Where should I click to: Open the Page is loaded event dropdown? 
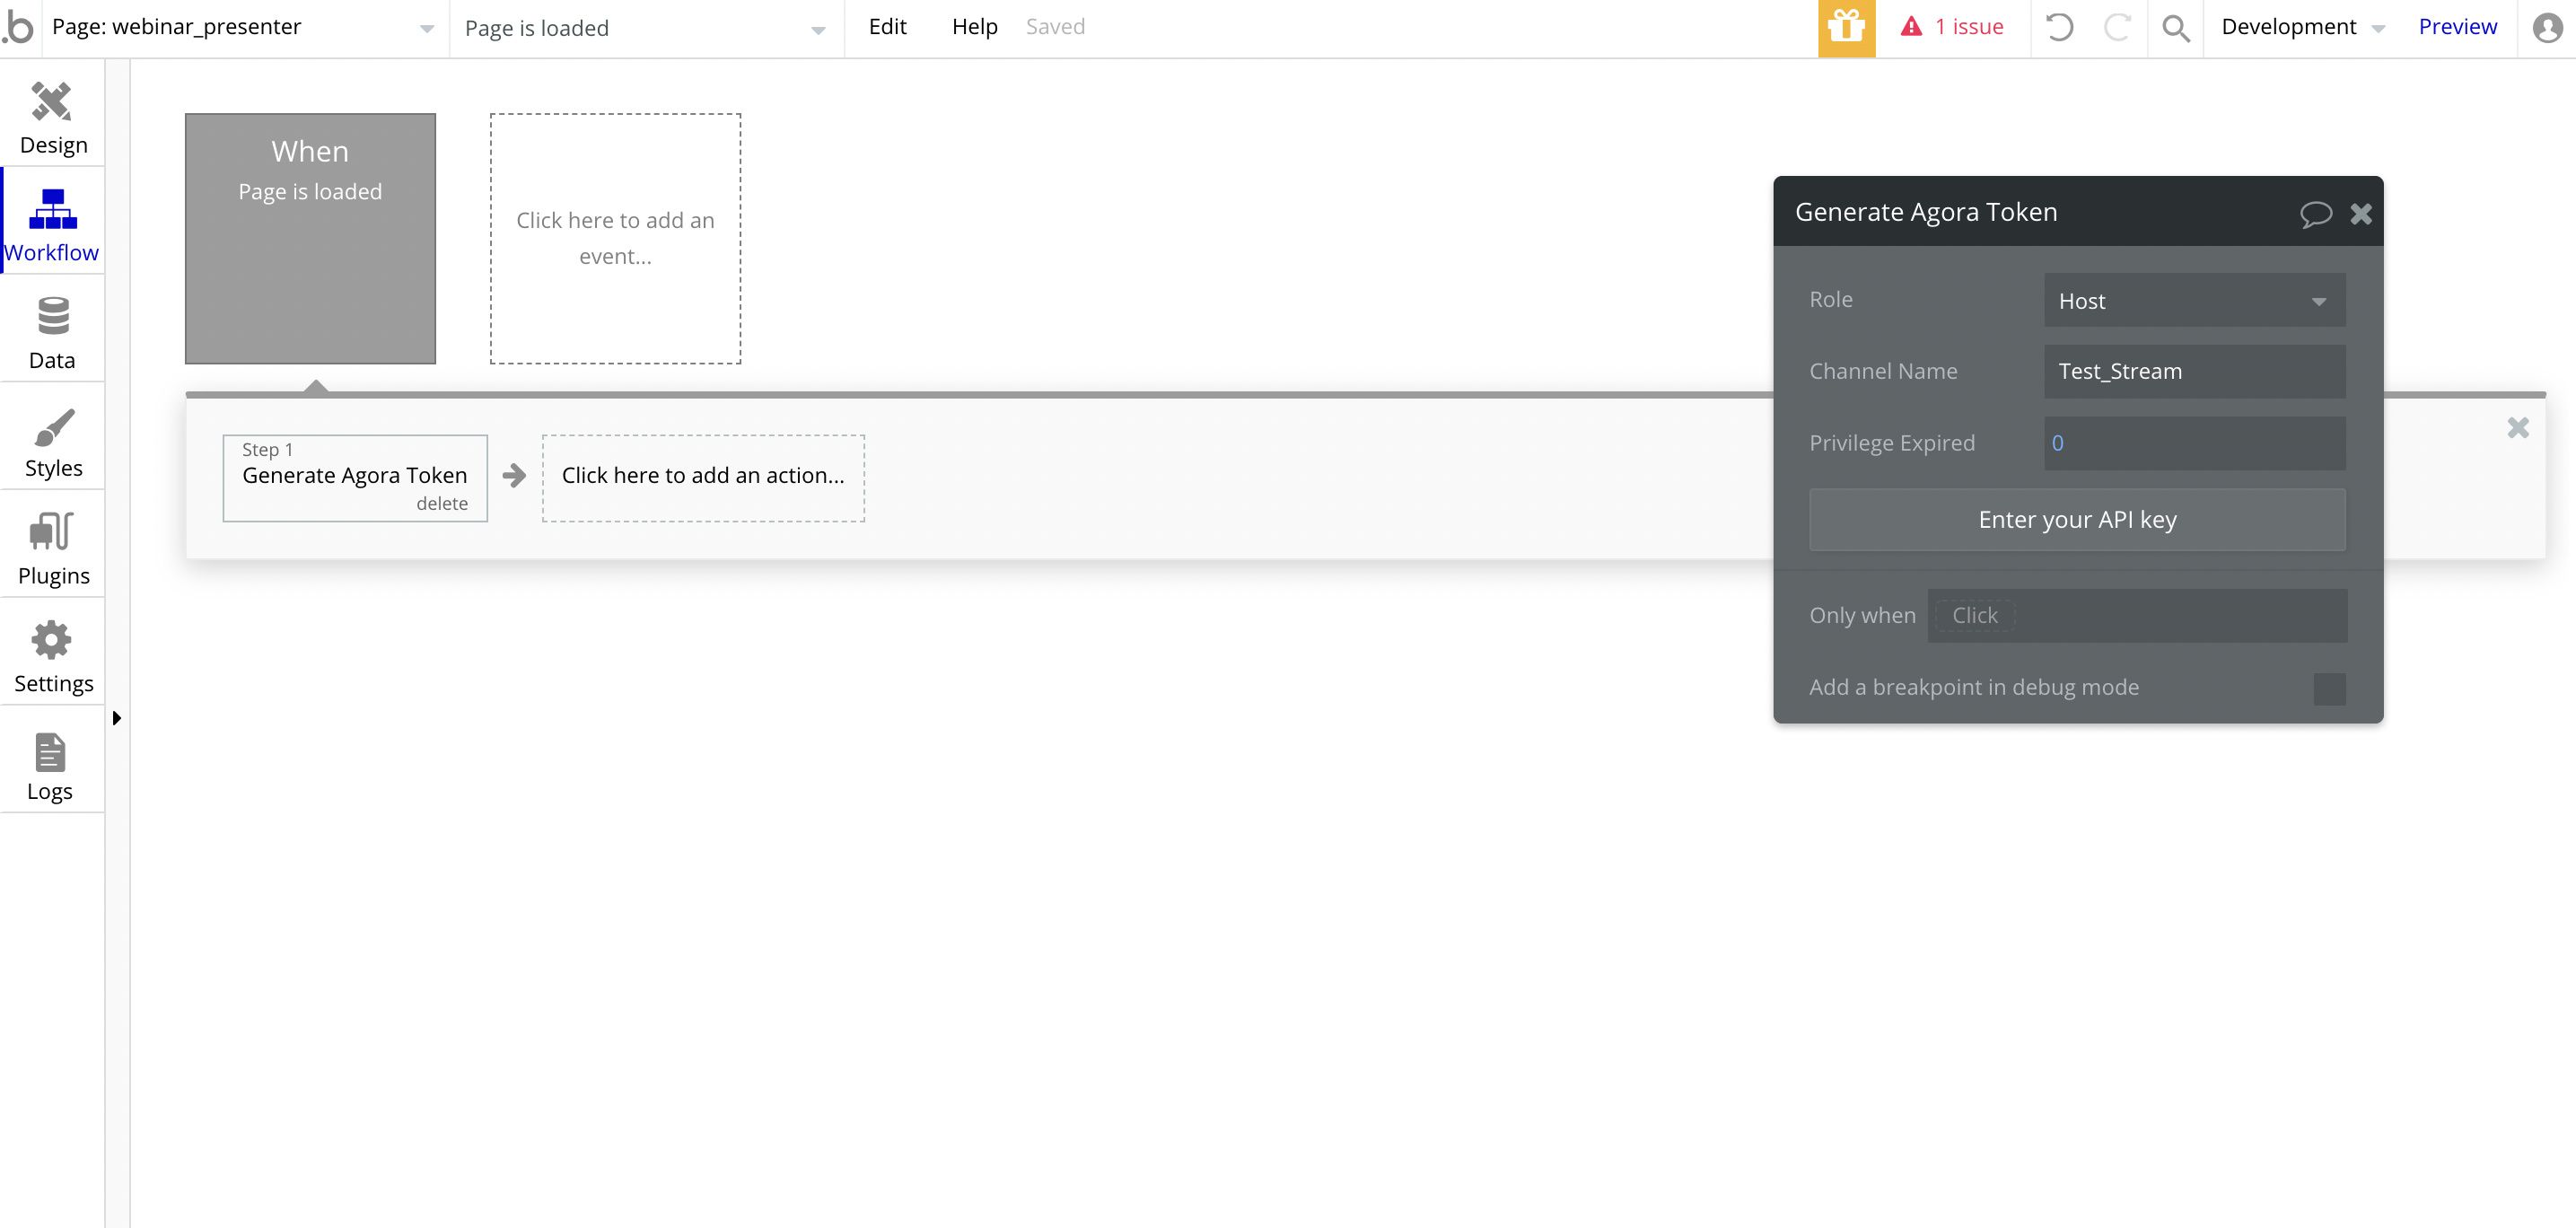[645, 28]
